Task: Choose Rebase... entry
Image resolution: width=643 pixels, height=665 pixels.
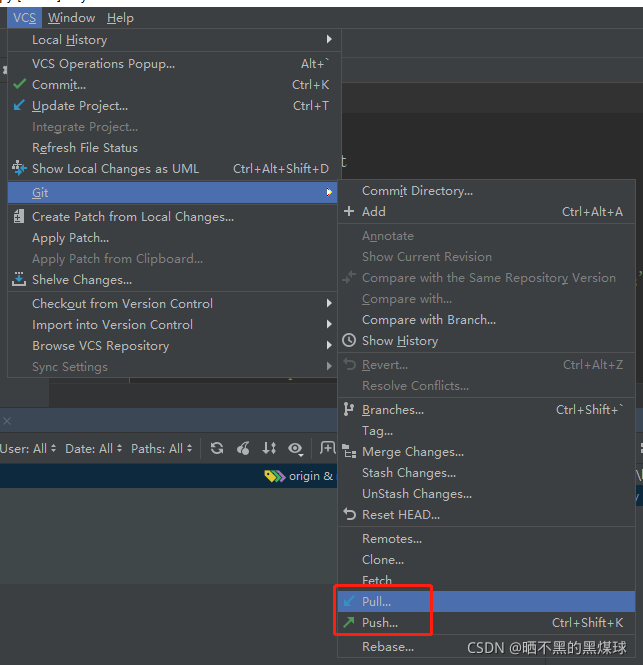Action: (x=486, y=646)
